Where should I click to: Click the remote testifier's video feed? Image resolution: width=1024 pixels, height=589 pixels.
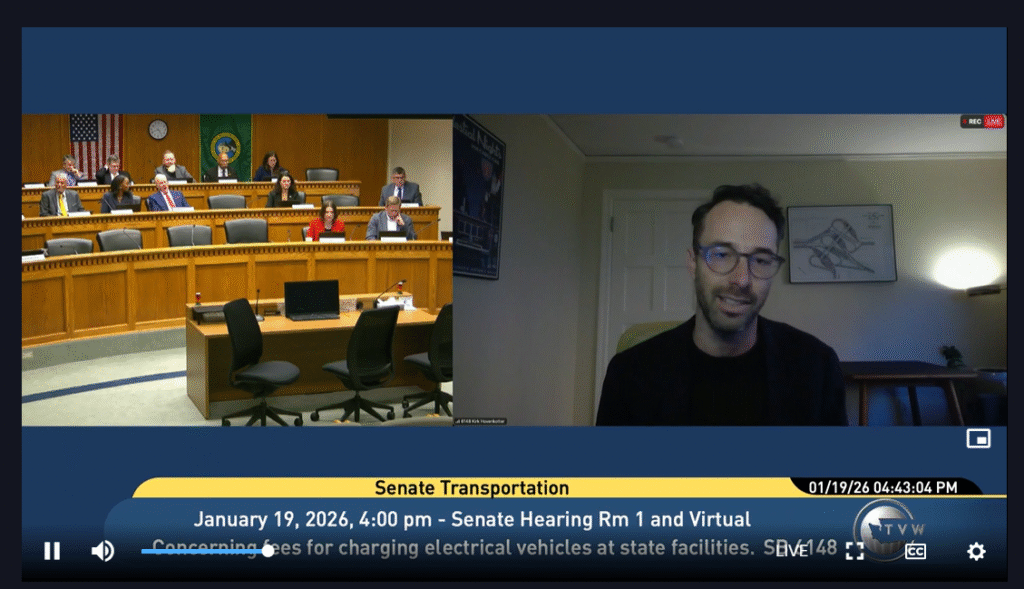[730, 270]
